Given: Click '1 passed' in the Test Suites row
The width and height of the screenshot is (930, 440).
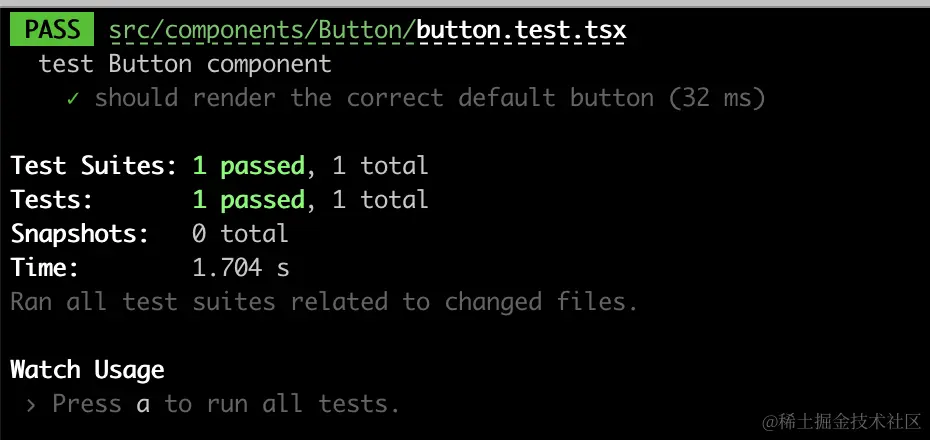Looking at the screenshot, I should click(x=249, y=166).
